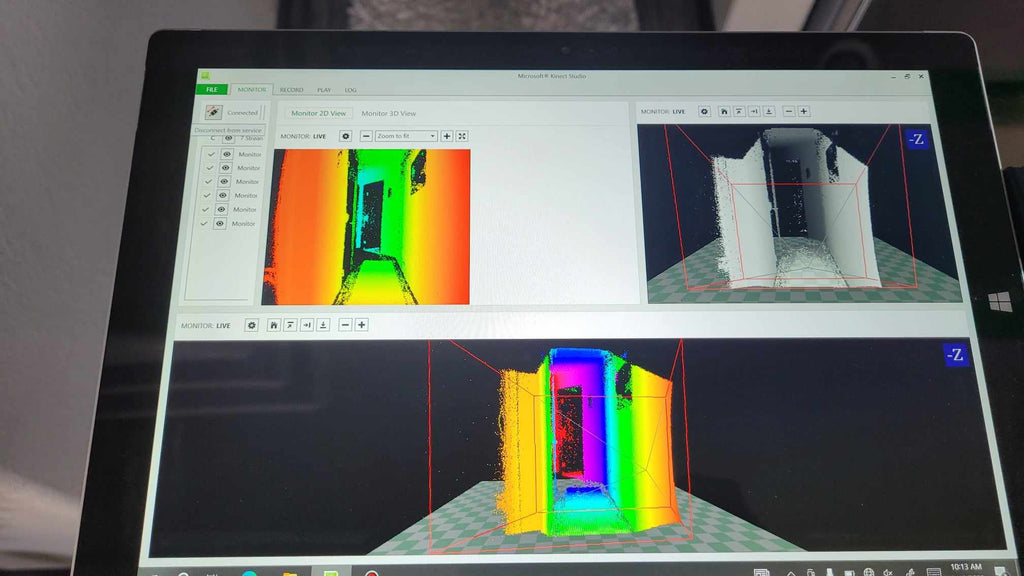Zoom in the 2D view with the plus button
This screenshot has height=576, width=1024.
click(447, 136)
